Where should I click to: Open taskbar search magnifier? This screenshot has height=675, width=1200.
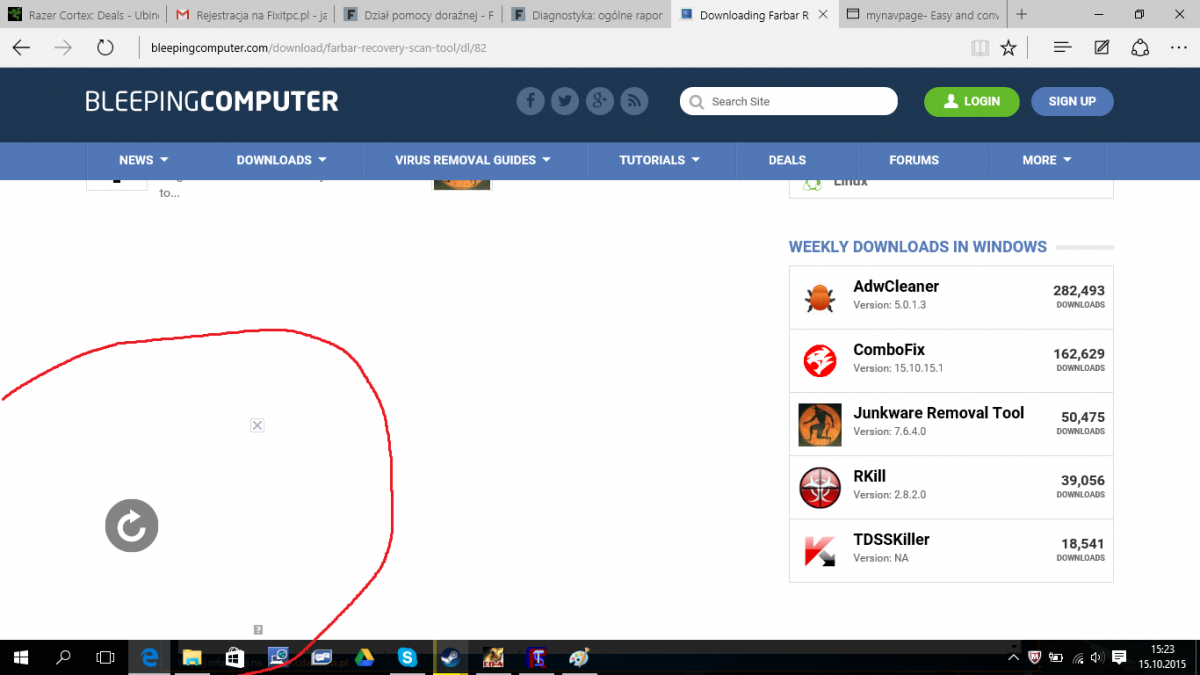63,657
